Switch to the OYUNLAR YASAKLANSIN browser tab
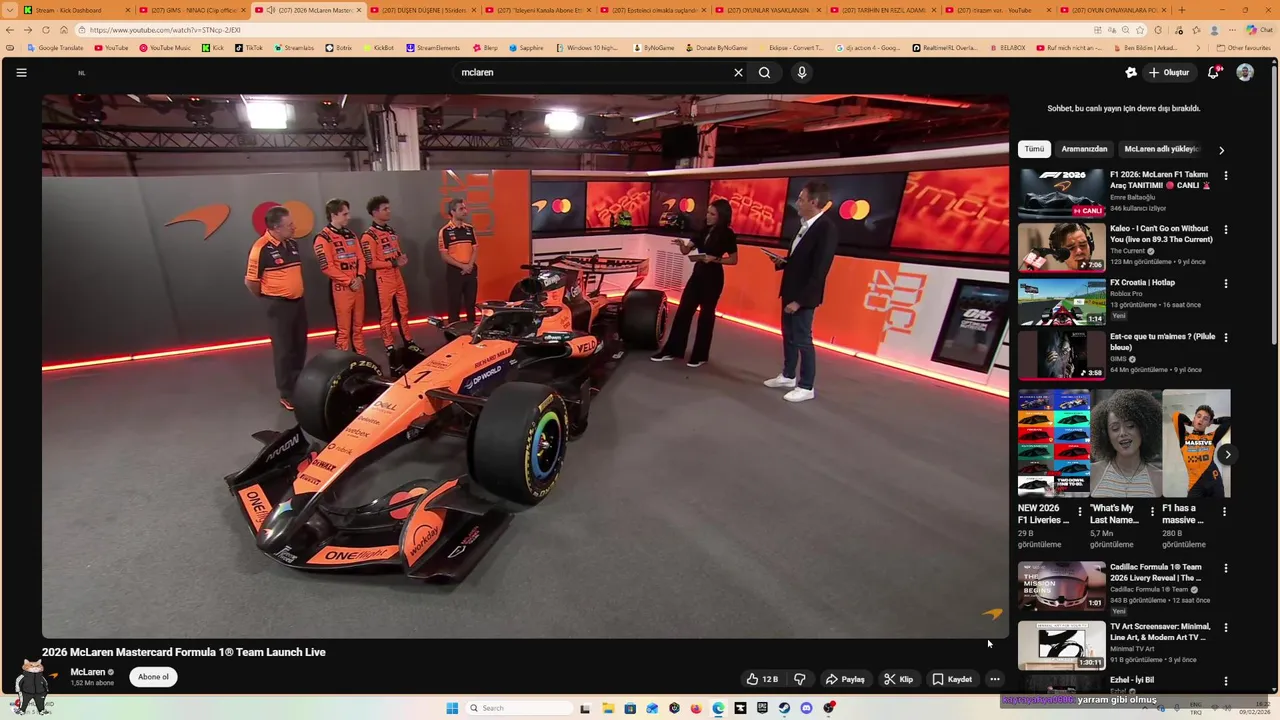1280x720 pixels. tap(766, 10)
